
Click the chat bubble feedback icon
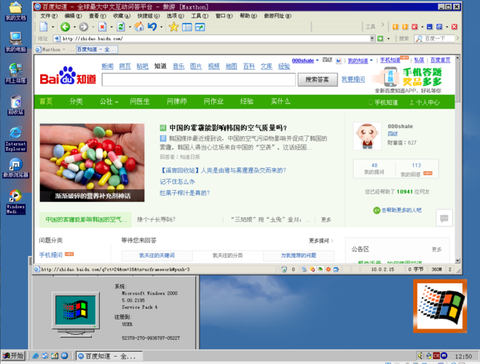[x=444, y=218]
